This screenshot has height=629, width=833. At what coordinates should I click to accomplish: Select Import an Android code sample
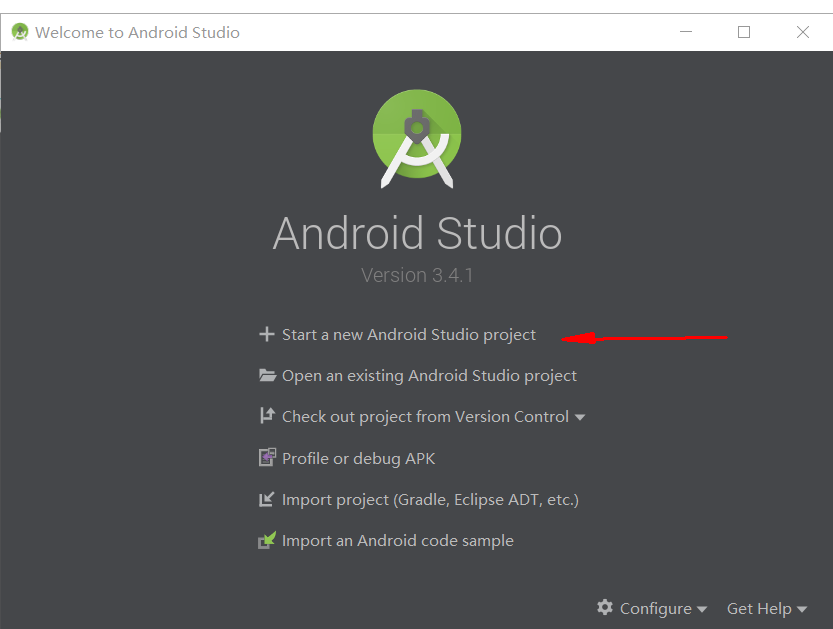(x=397, y=540)
